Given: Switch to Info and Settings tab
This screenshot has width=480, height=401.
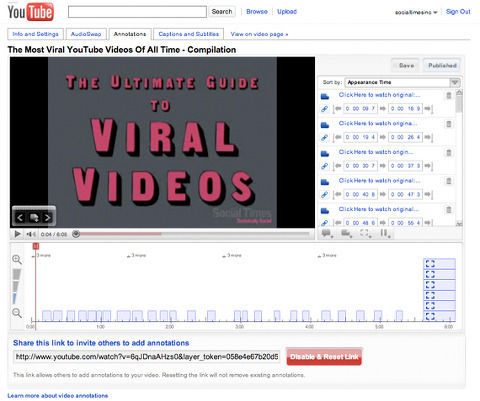Looking at the screenshot, I should (x=35, y=34).
